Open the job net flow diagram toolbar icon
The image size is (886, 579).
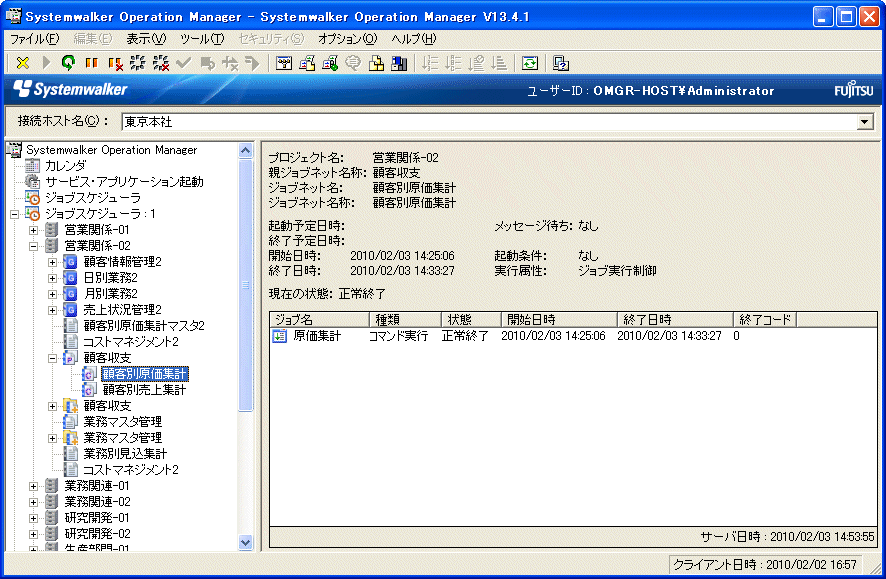coord(284,63)
